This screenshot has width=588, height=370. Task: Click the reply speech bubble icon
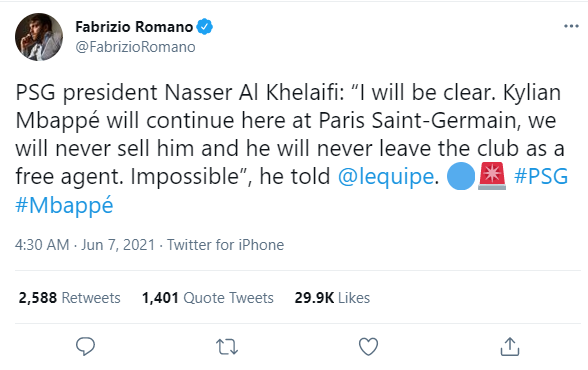tap(86, 346)
